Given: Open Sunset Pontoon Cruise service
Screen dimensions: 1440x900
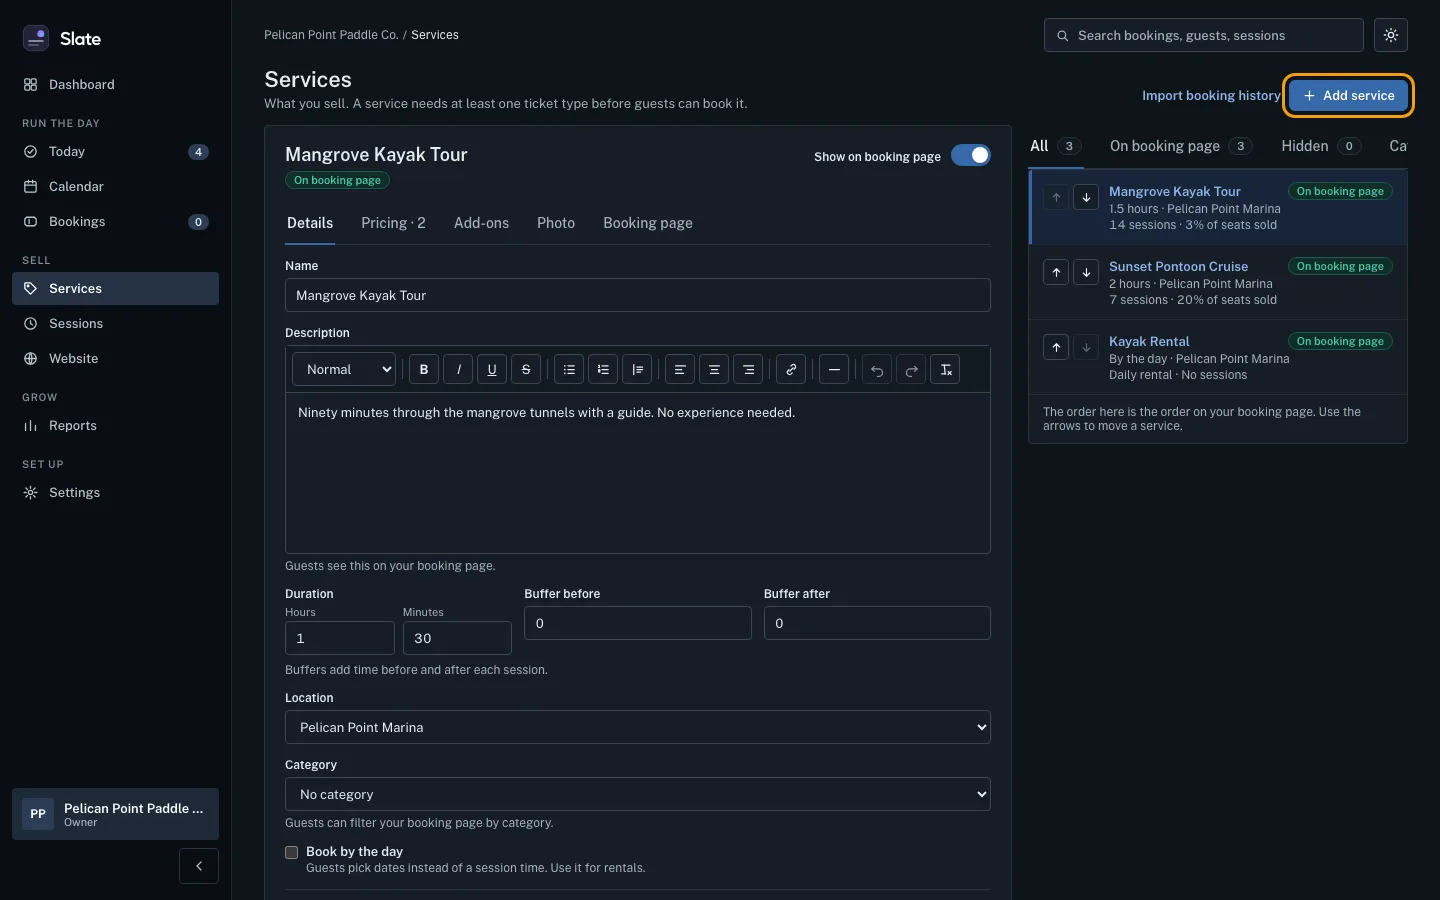Looking at the screenshot, I should pos(1178,266).
